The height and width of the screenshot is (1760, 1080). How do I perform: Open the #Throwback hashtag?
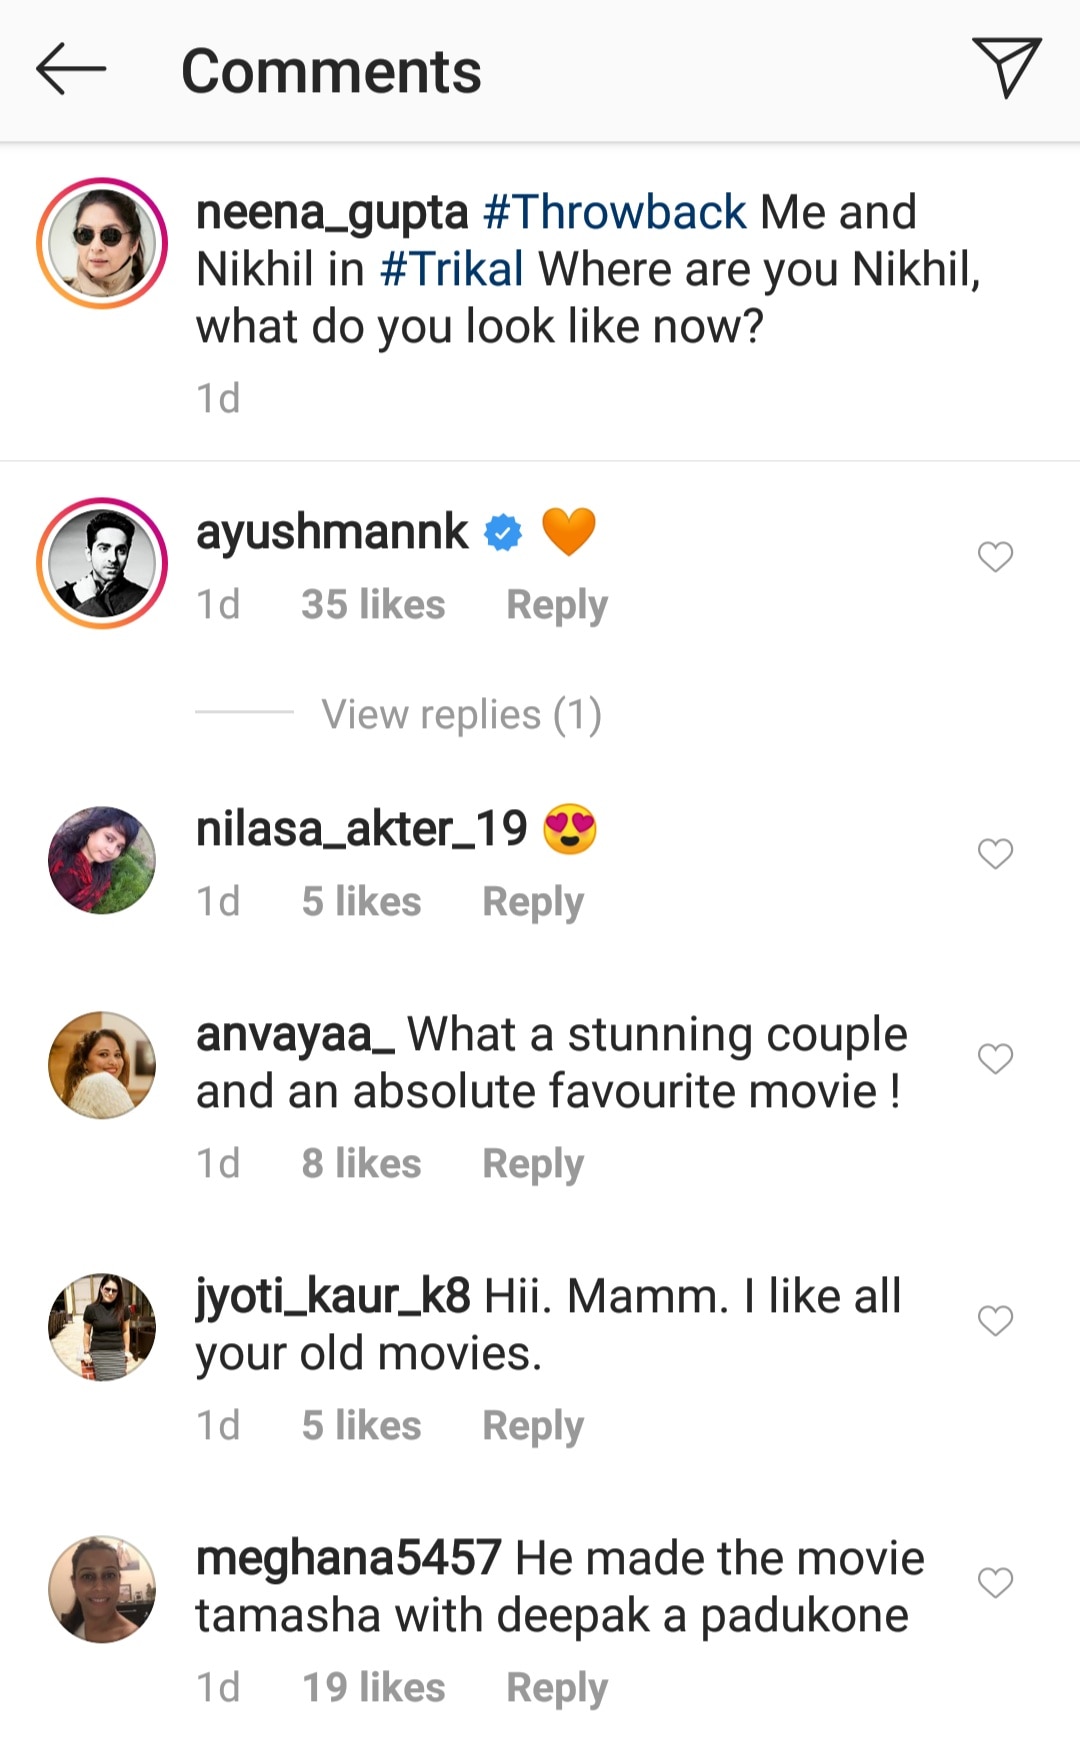[x=614, y=212]
